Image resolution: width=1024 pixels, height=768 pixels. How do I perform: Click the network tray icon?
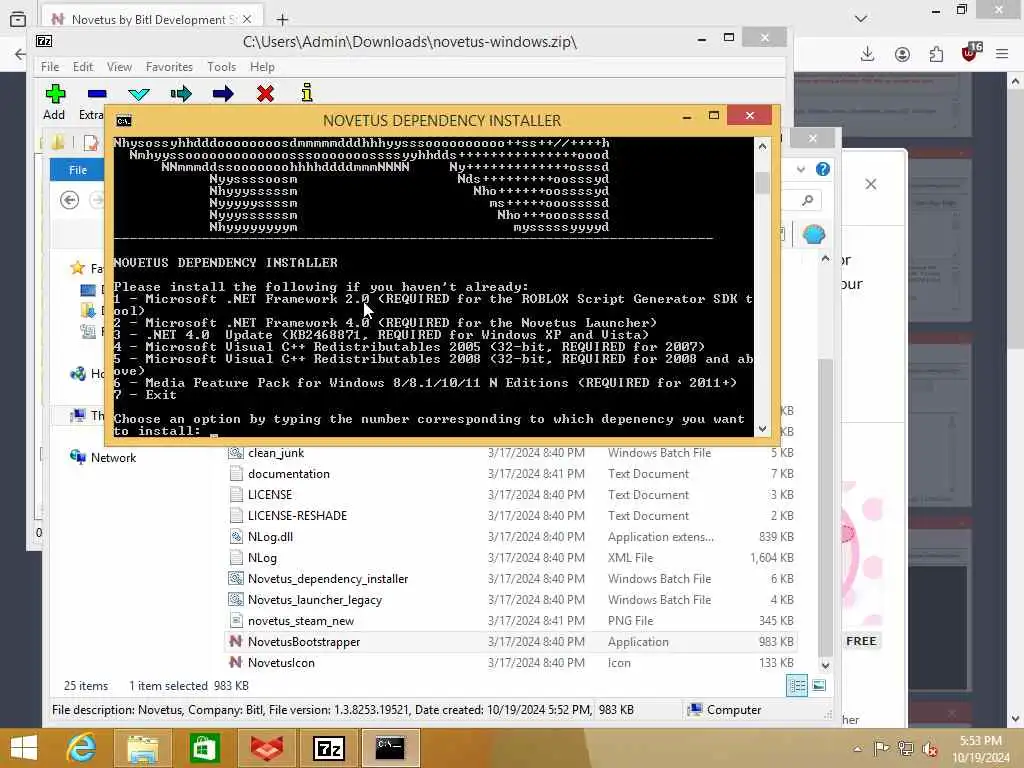905,748
